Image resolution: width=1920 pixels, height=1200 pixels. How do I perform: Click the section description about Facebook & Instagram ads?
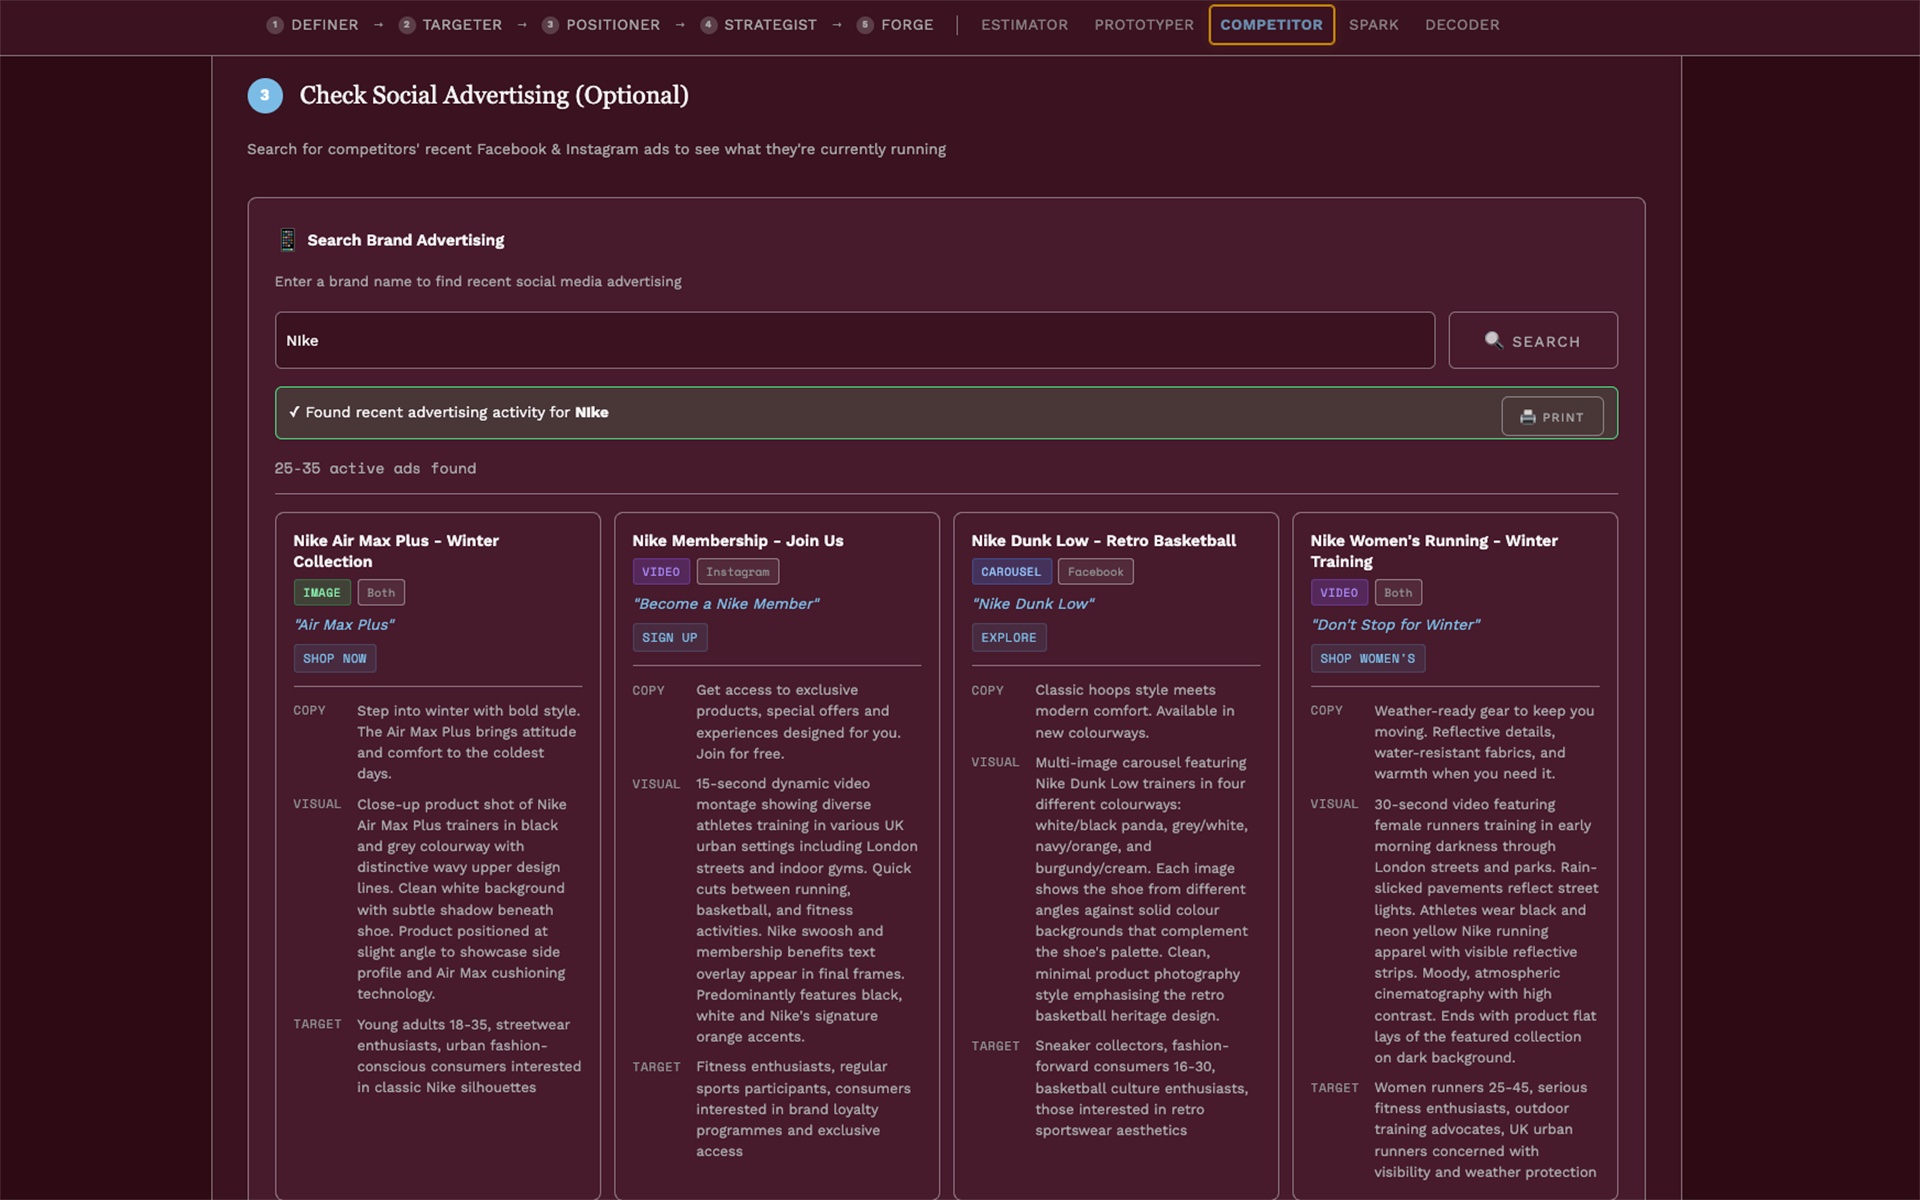coord(596,149)
